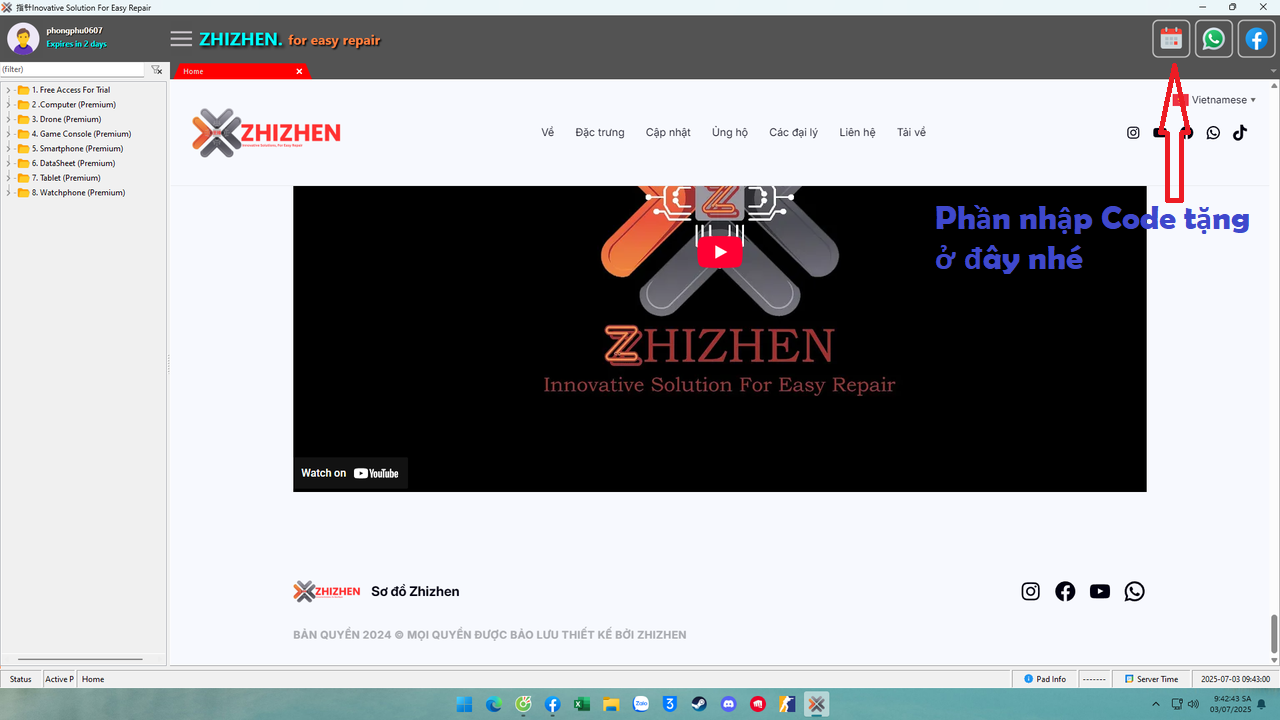Open File Explorer from the taskbar
Screen dimensions: 1280x720
611,704
